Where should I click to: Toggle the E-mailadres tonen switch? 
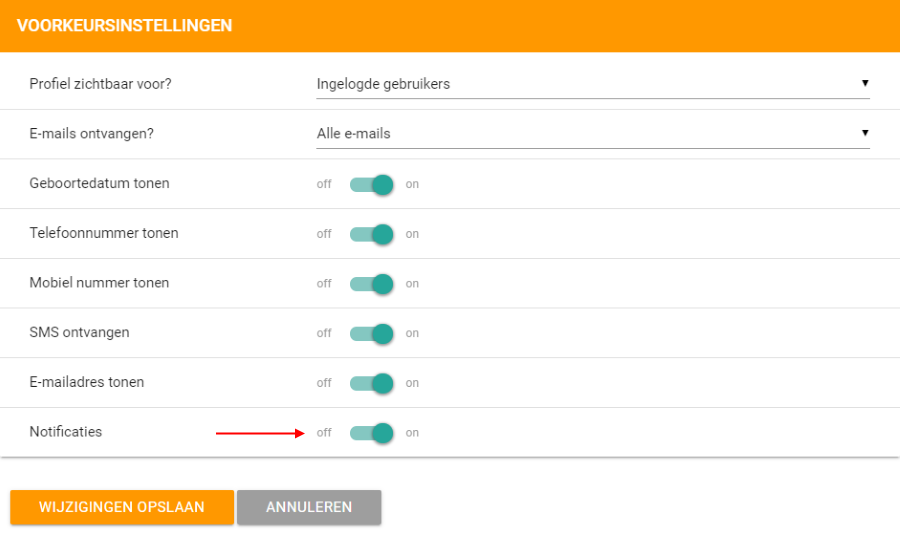[372, 383]
